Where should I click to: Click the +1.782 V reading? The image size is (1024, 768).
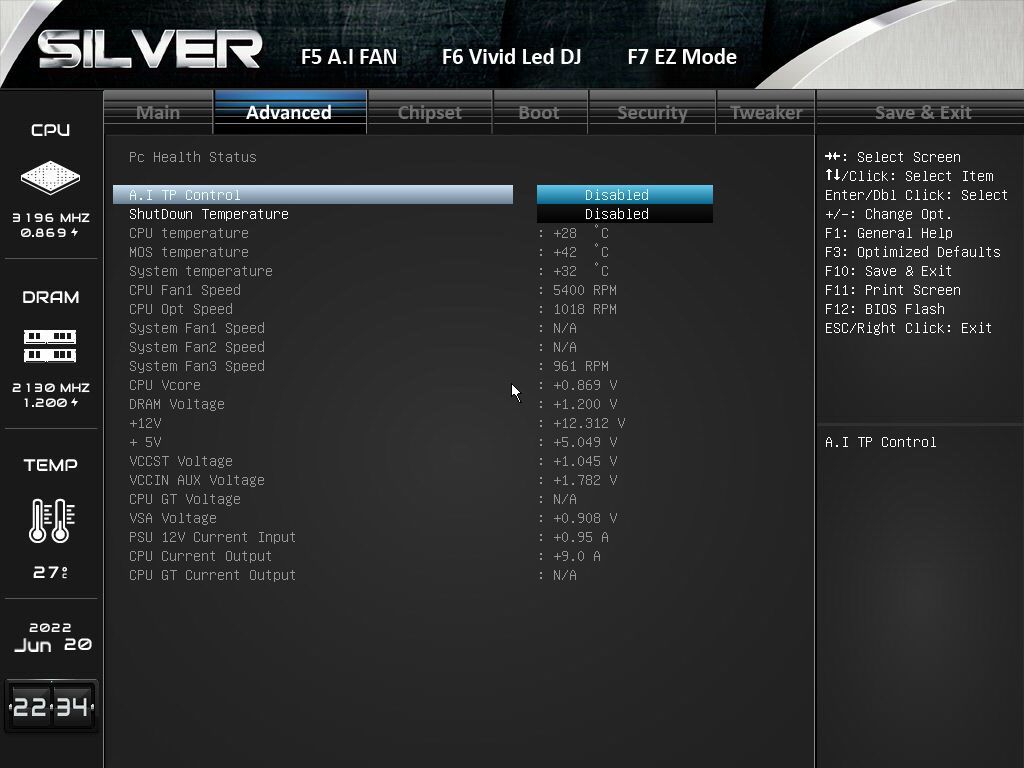[585, 480]
